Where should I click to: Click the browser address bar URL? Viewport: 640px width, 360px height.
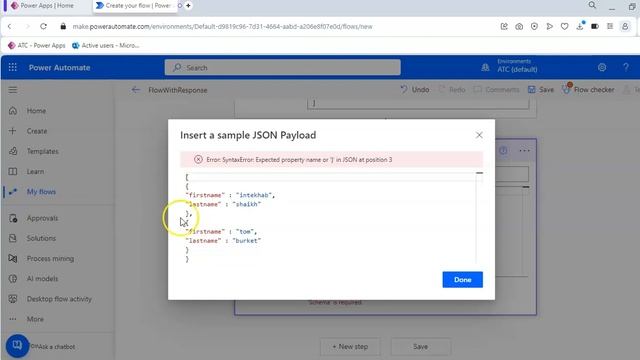pyautogui.click(x=222, y=27)
